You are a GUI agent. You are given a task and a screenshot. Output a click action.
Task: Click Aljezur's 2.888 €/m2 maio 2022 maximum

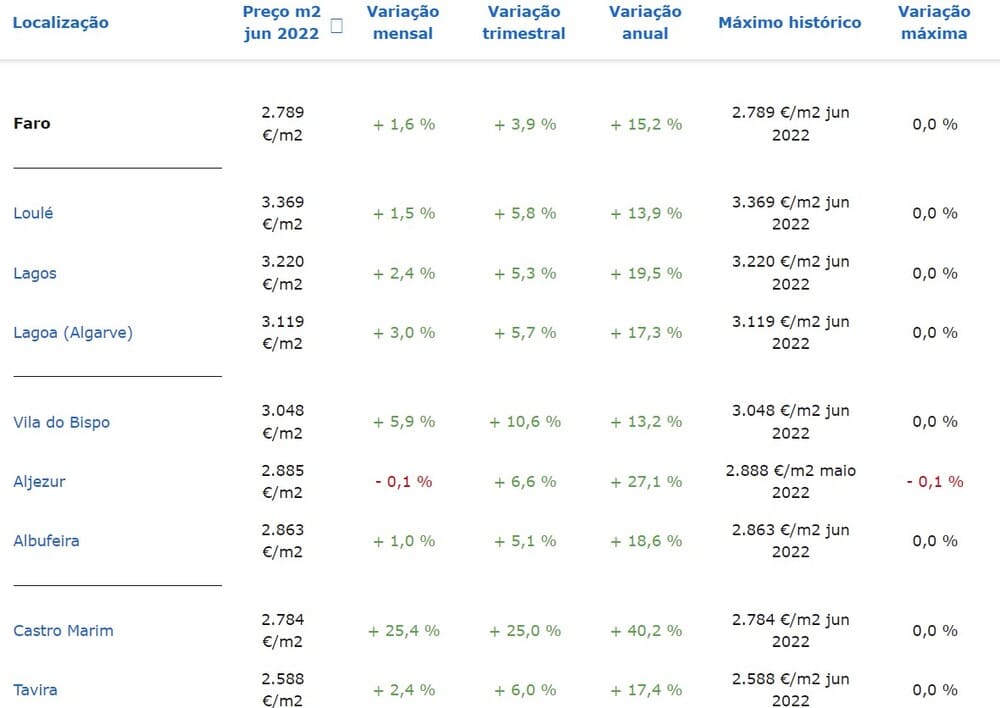pyautogui.click(x=791, y=482)
